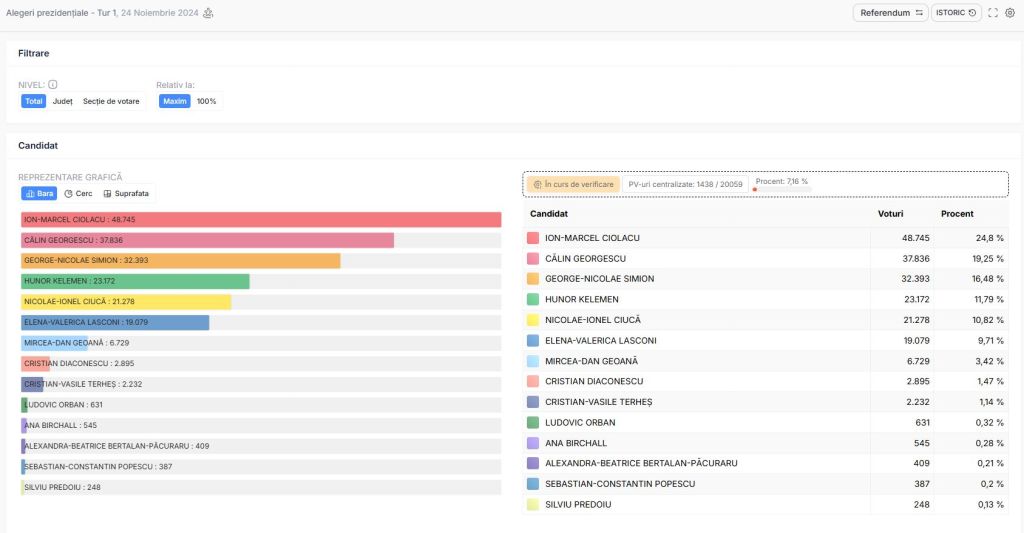Switch relative scale to 100%

(x=206, y=101)
